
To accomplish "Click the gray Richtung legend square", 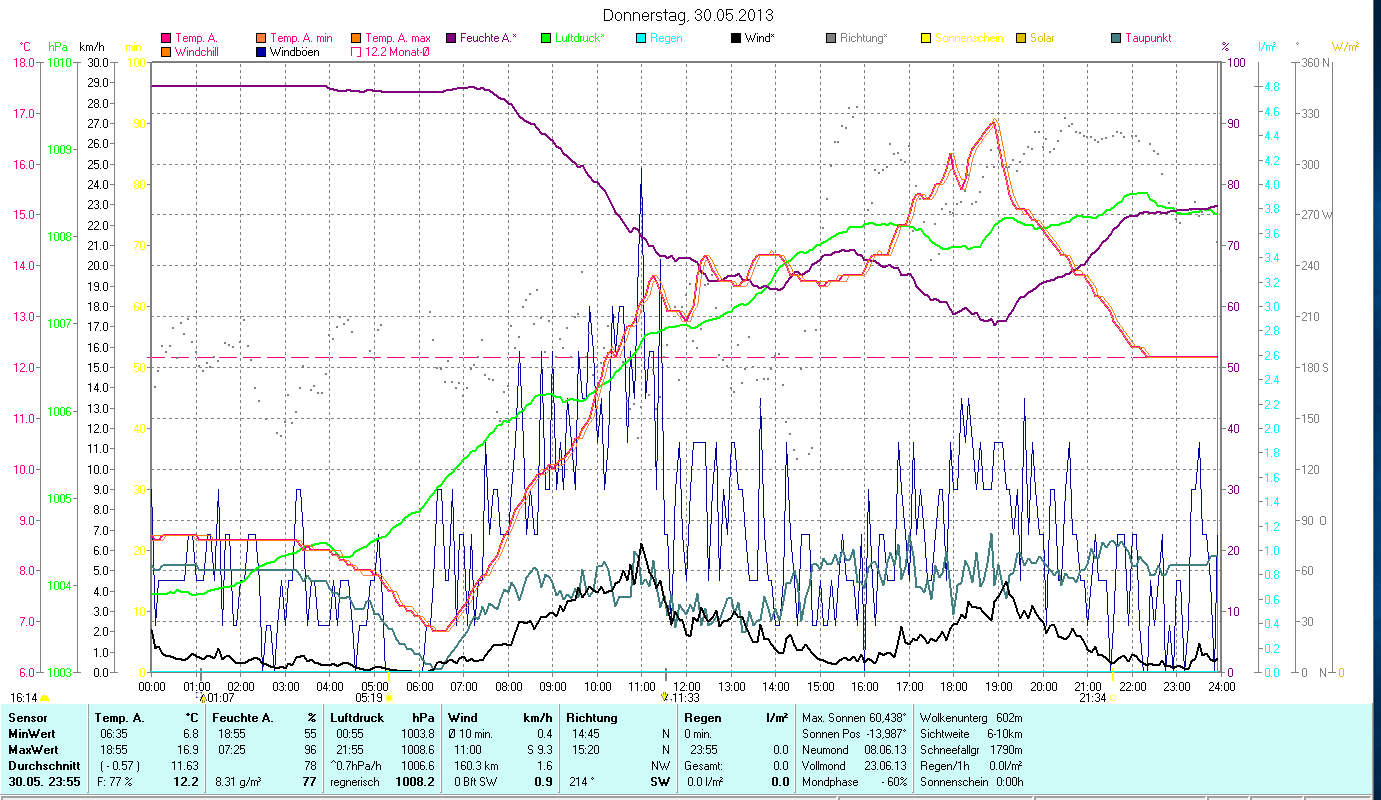I will coord(831,38).
